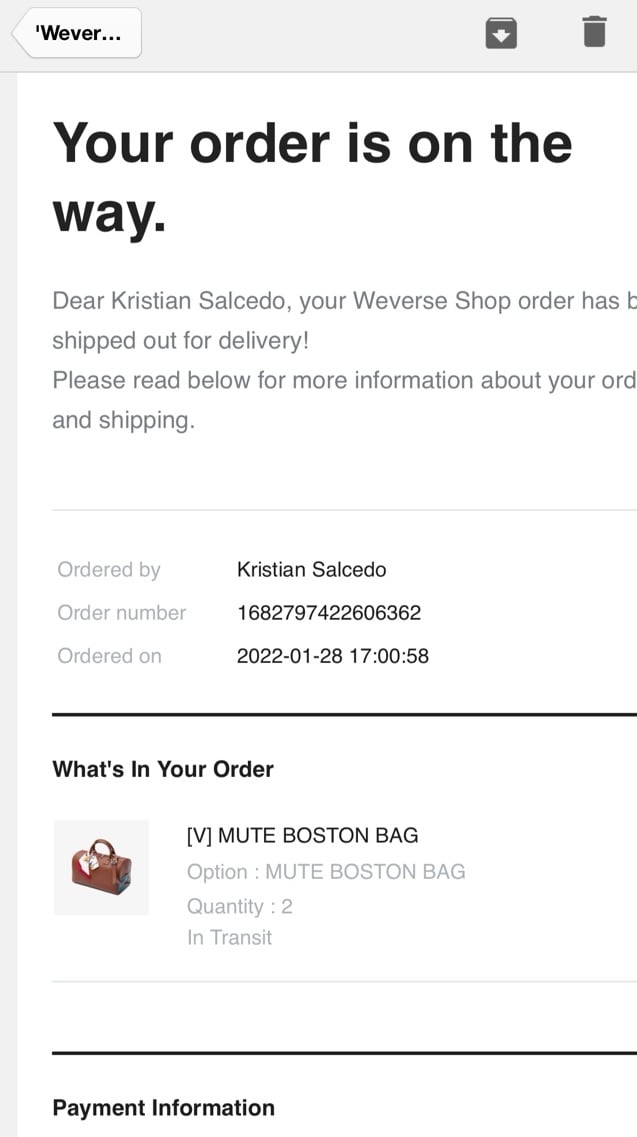
Task: Tap the "shipped out for delivery!" text
Action: [181, 341]
